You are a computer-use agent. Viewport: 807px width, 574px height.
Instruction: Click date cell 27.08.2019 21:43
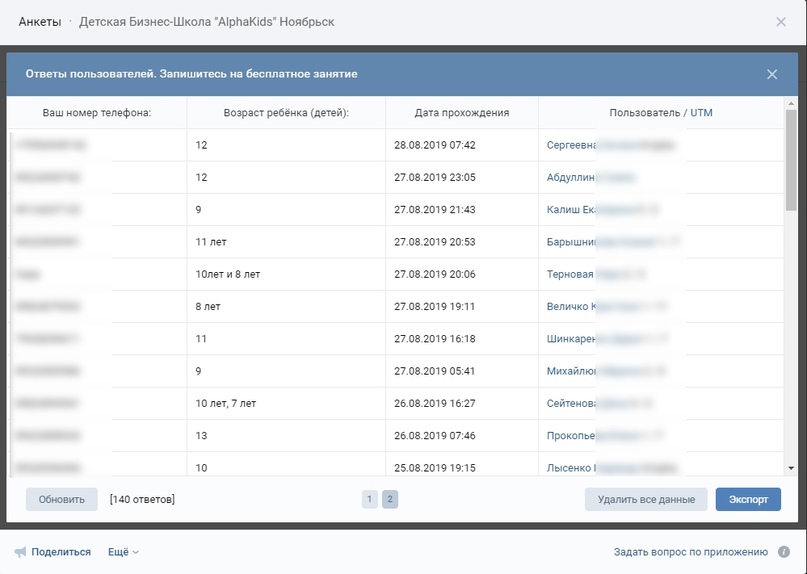pos(435,210)
